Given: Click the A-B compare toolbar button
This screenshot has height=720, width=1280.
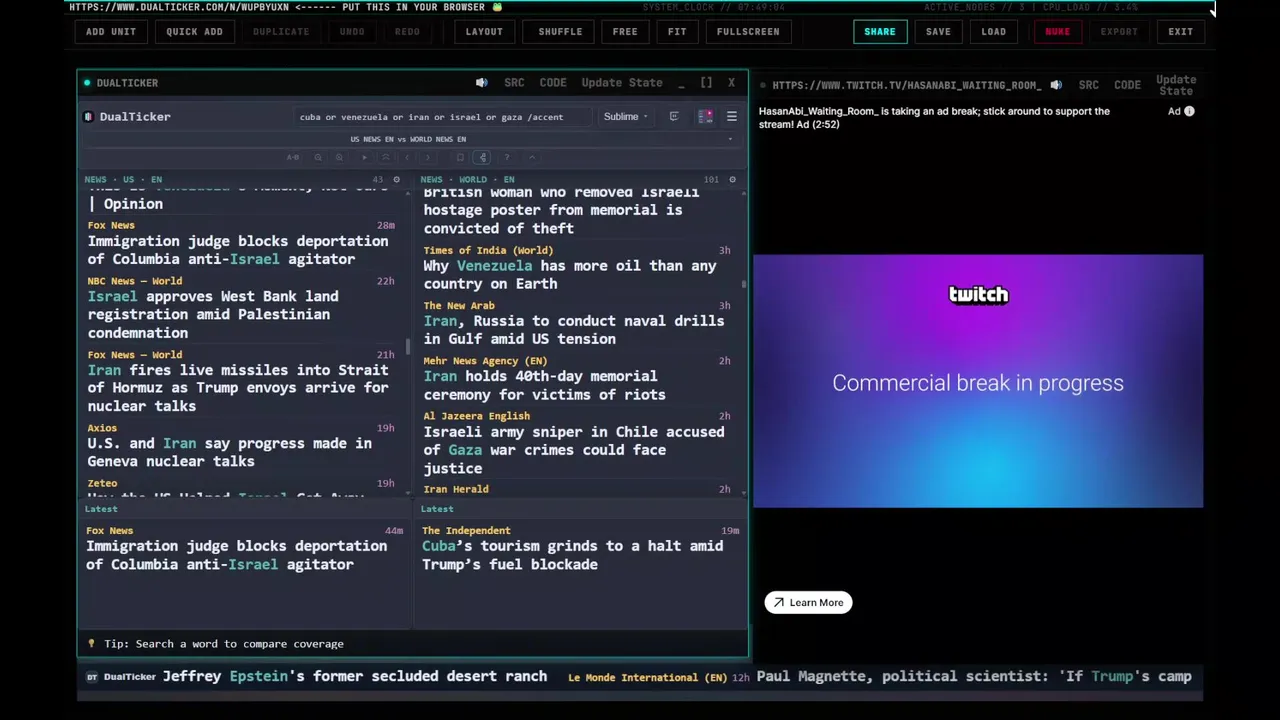Looking at the screenshot, I should click(293, 157).
